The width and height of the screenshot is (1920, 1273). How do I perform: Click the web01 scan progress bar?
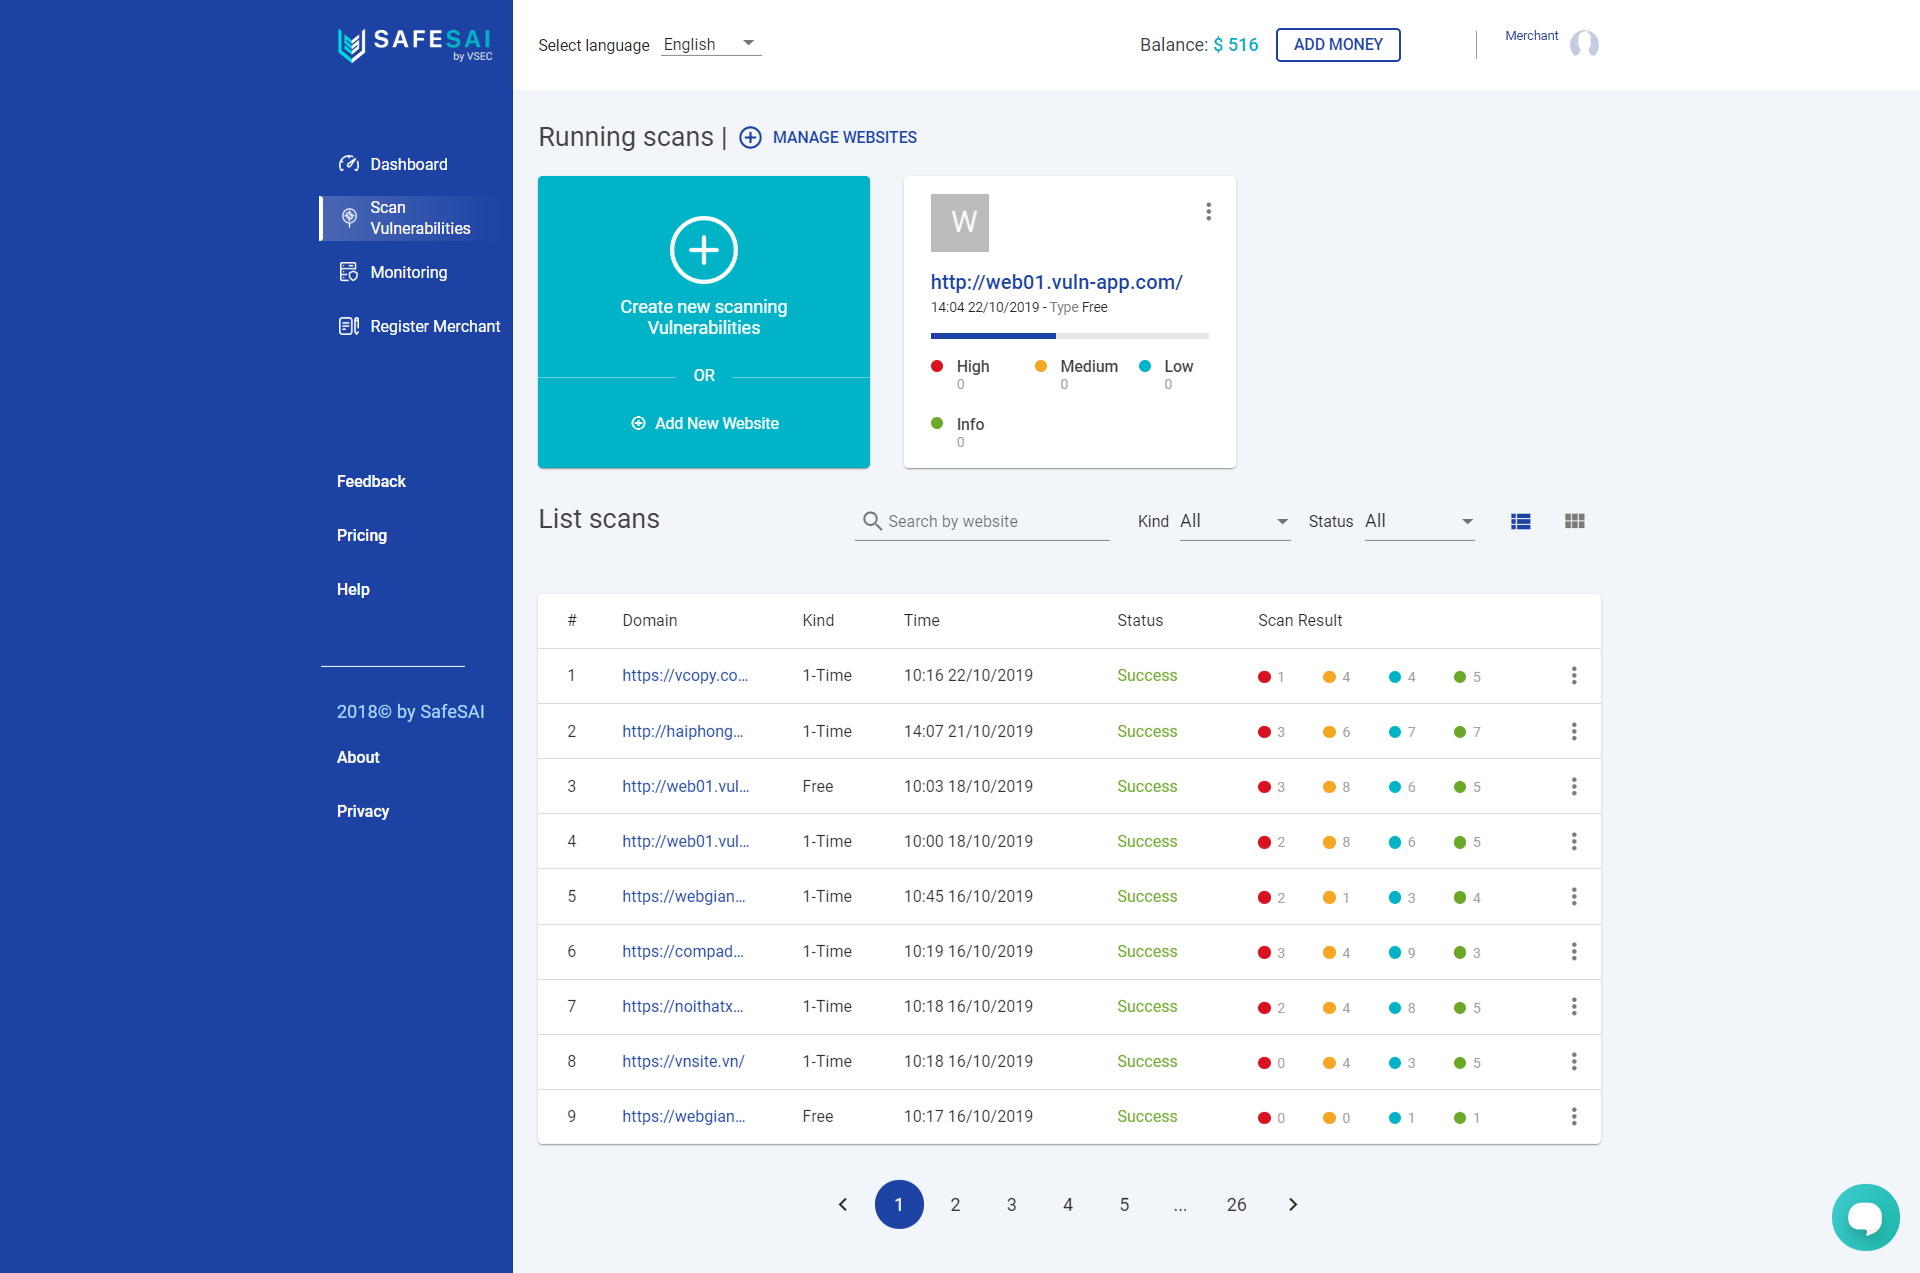tap(1069, 336)
